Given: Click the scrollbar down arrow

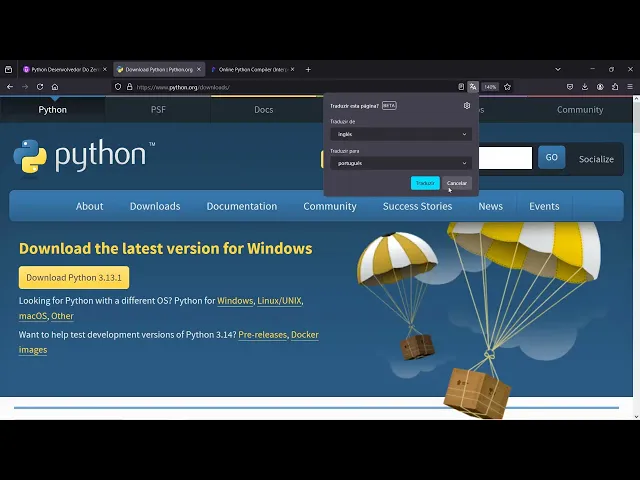Looking at the screenshot, I should 636,416.
